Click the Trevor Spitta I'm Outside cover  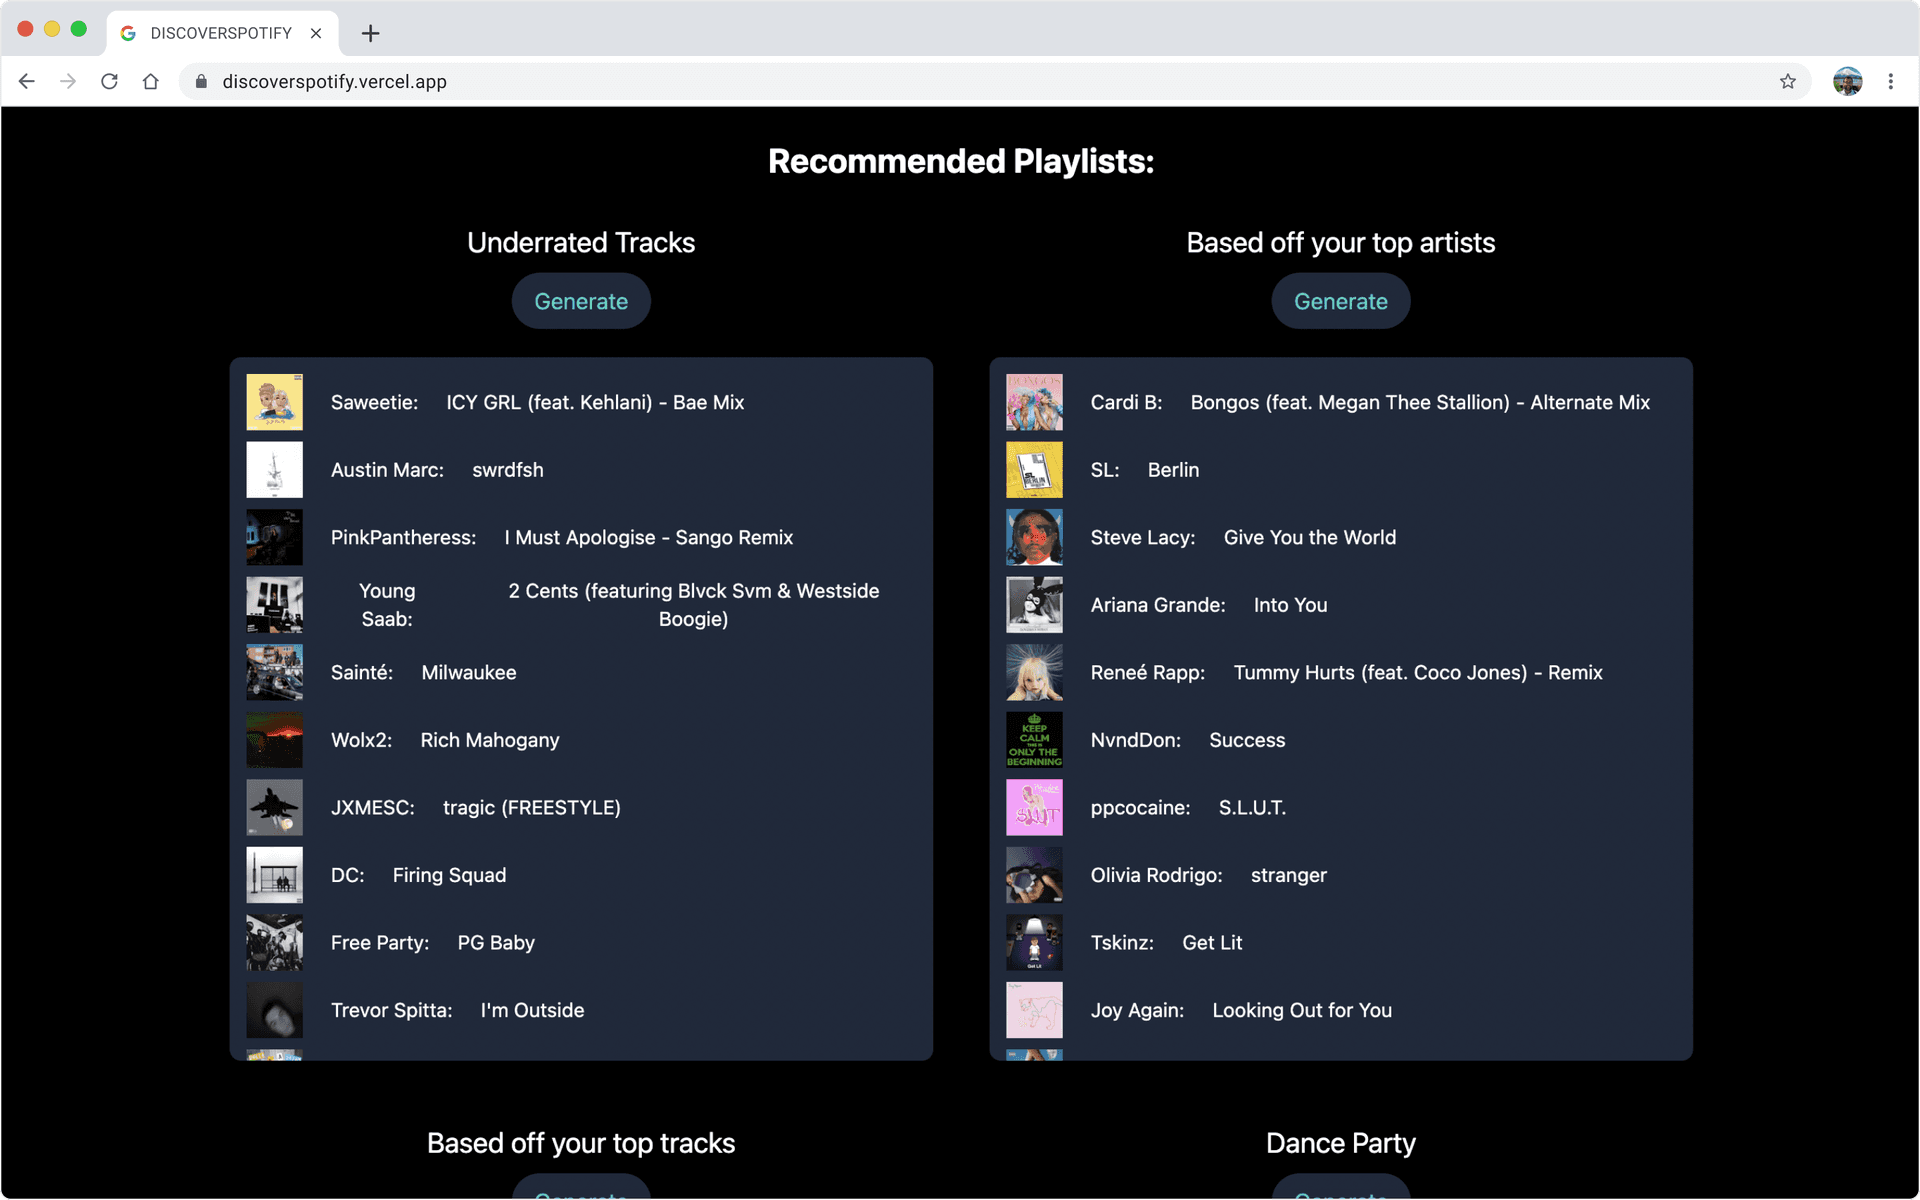tap(274, 1010)
